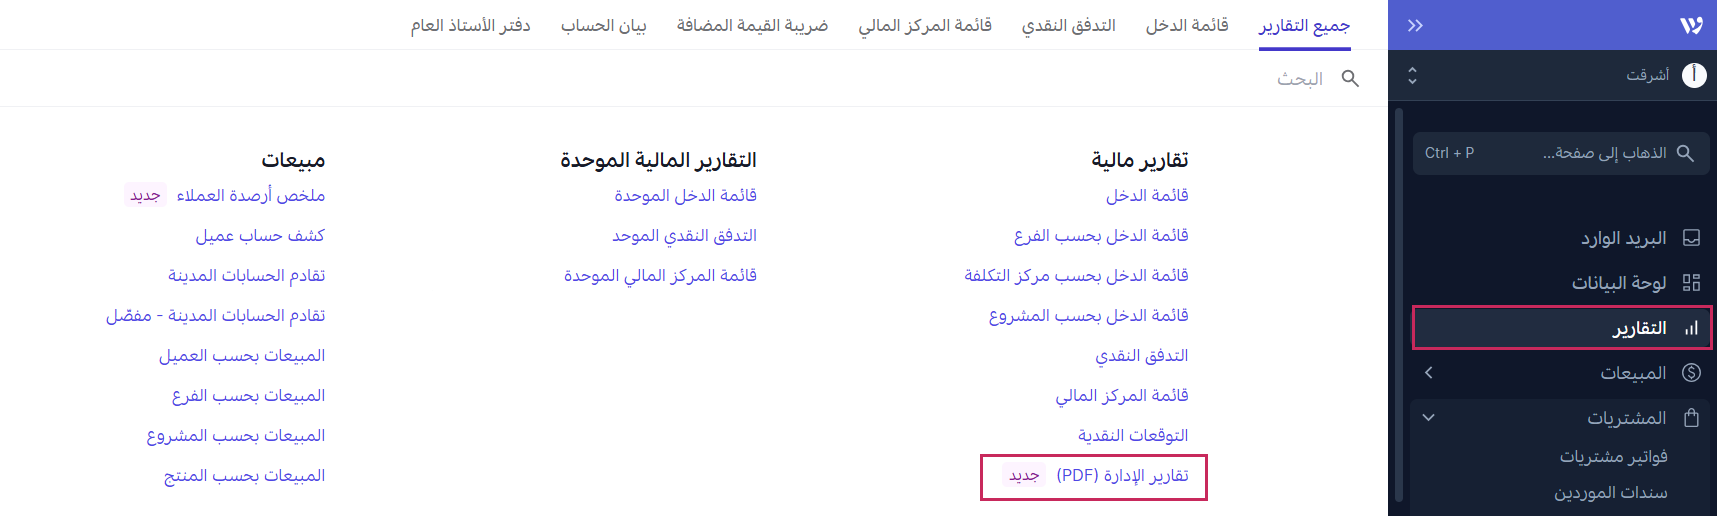
Task: Click the Wafeq logo icon
Action: [1691, 25]
